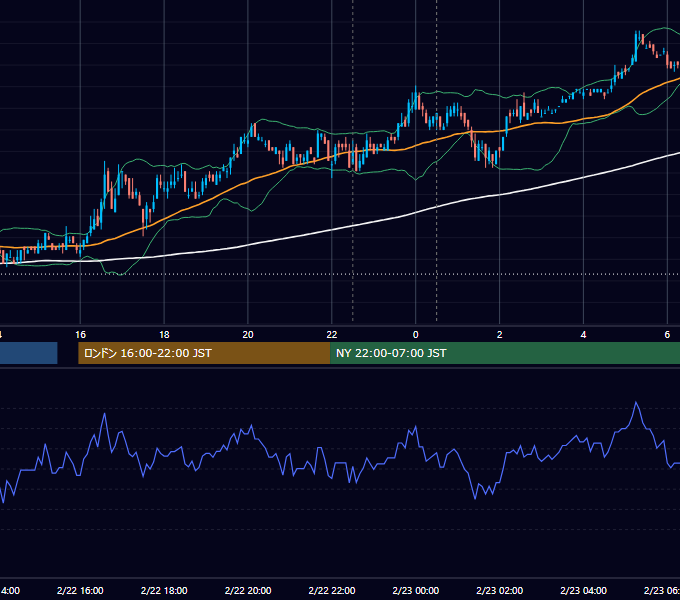This screenshot has width=680, height=600.
Task: Click the hour label 20 on the time axis
Action: pyautogui.click(x=248, y=335)
